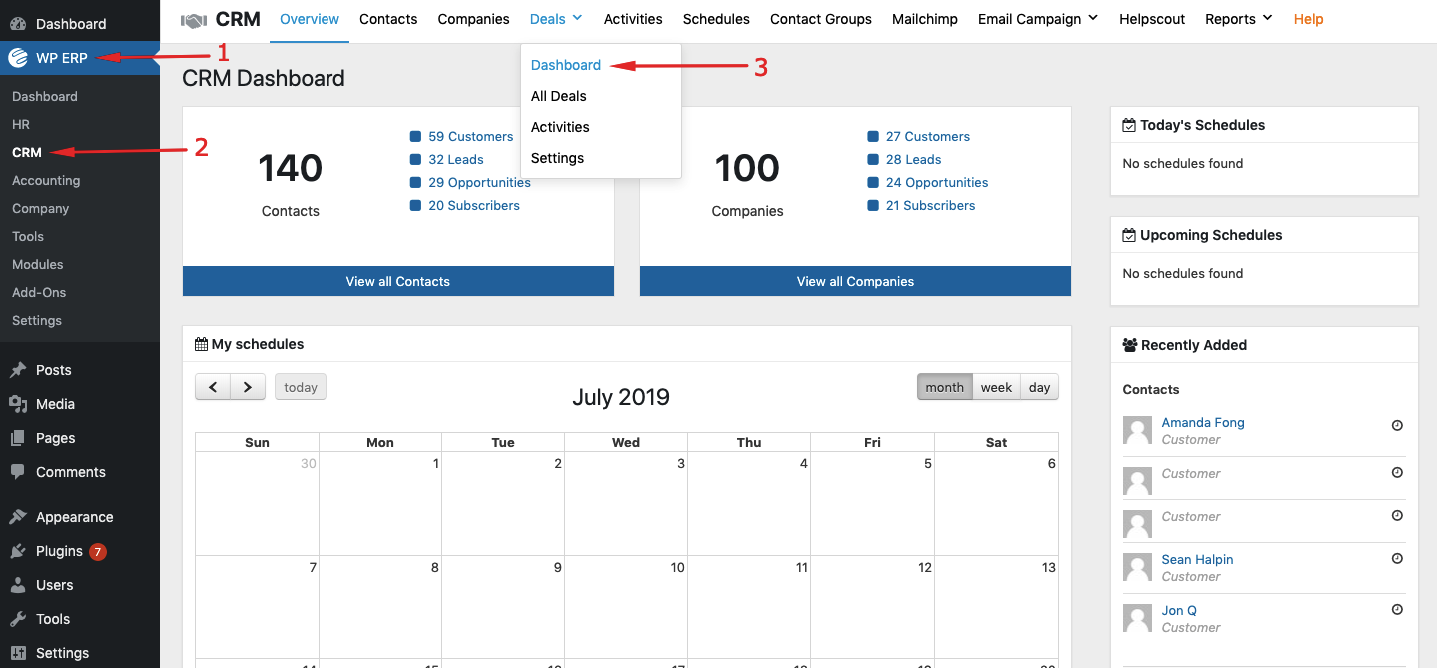
Task: Click July 1 in the calendar
Action: tap(380, 504)
